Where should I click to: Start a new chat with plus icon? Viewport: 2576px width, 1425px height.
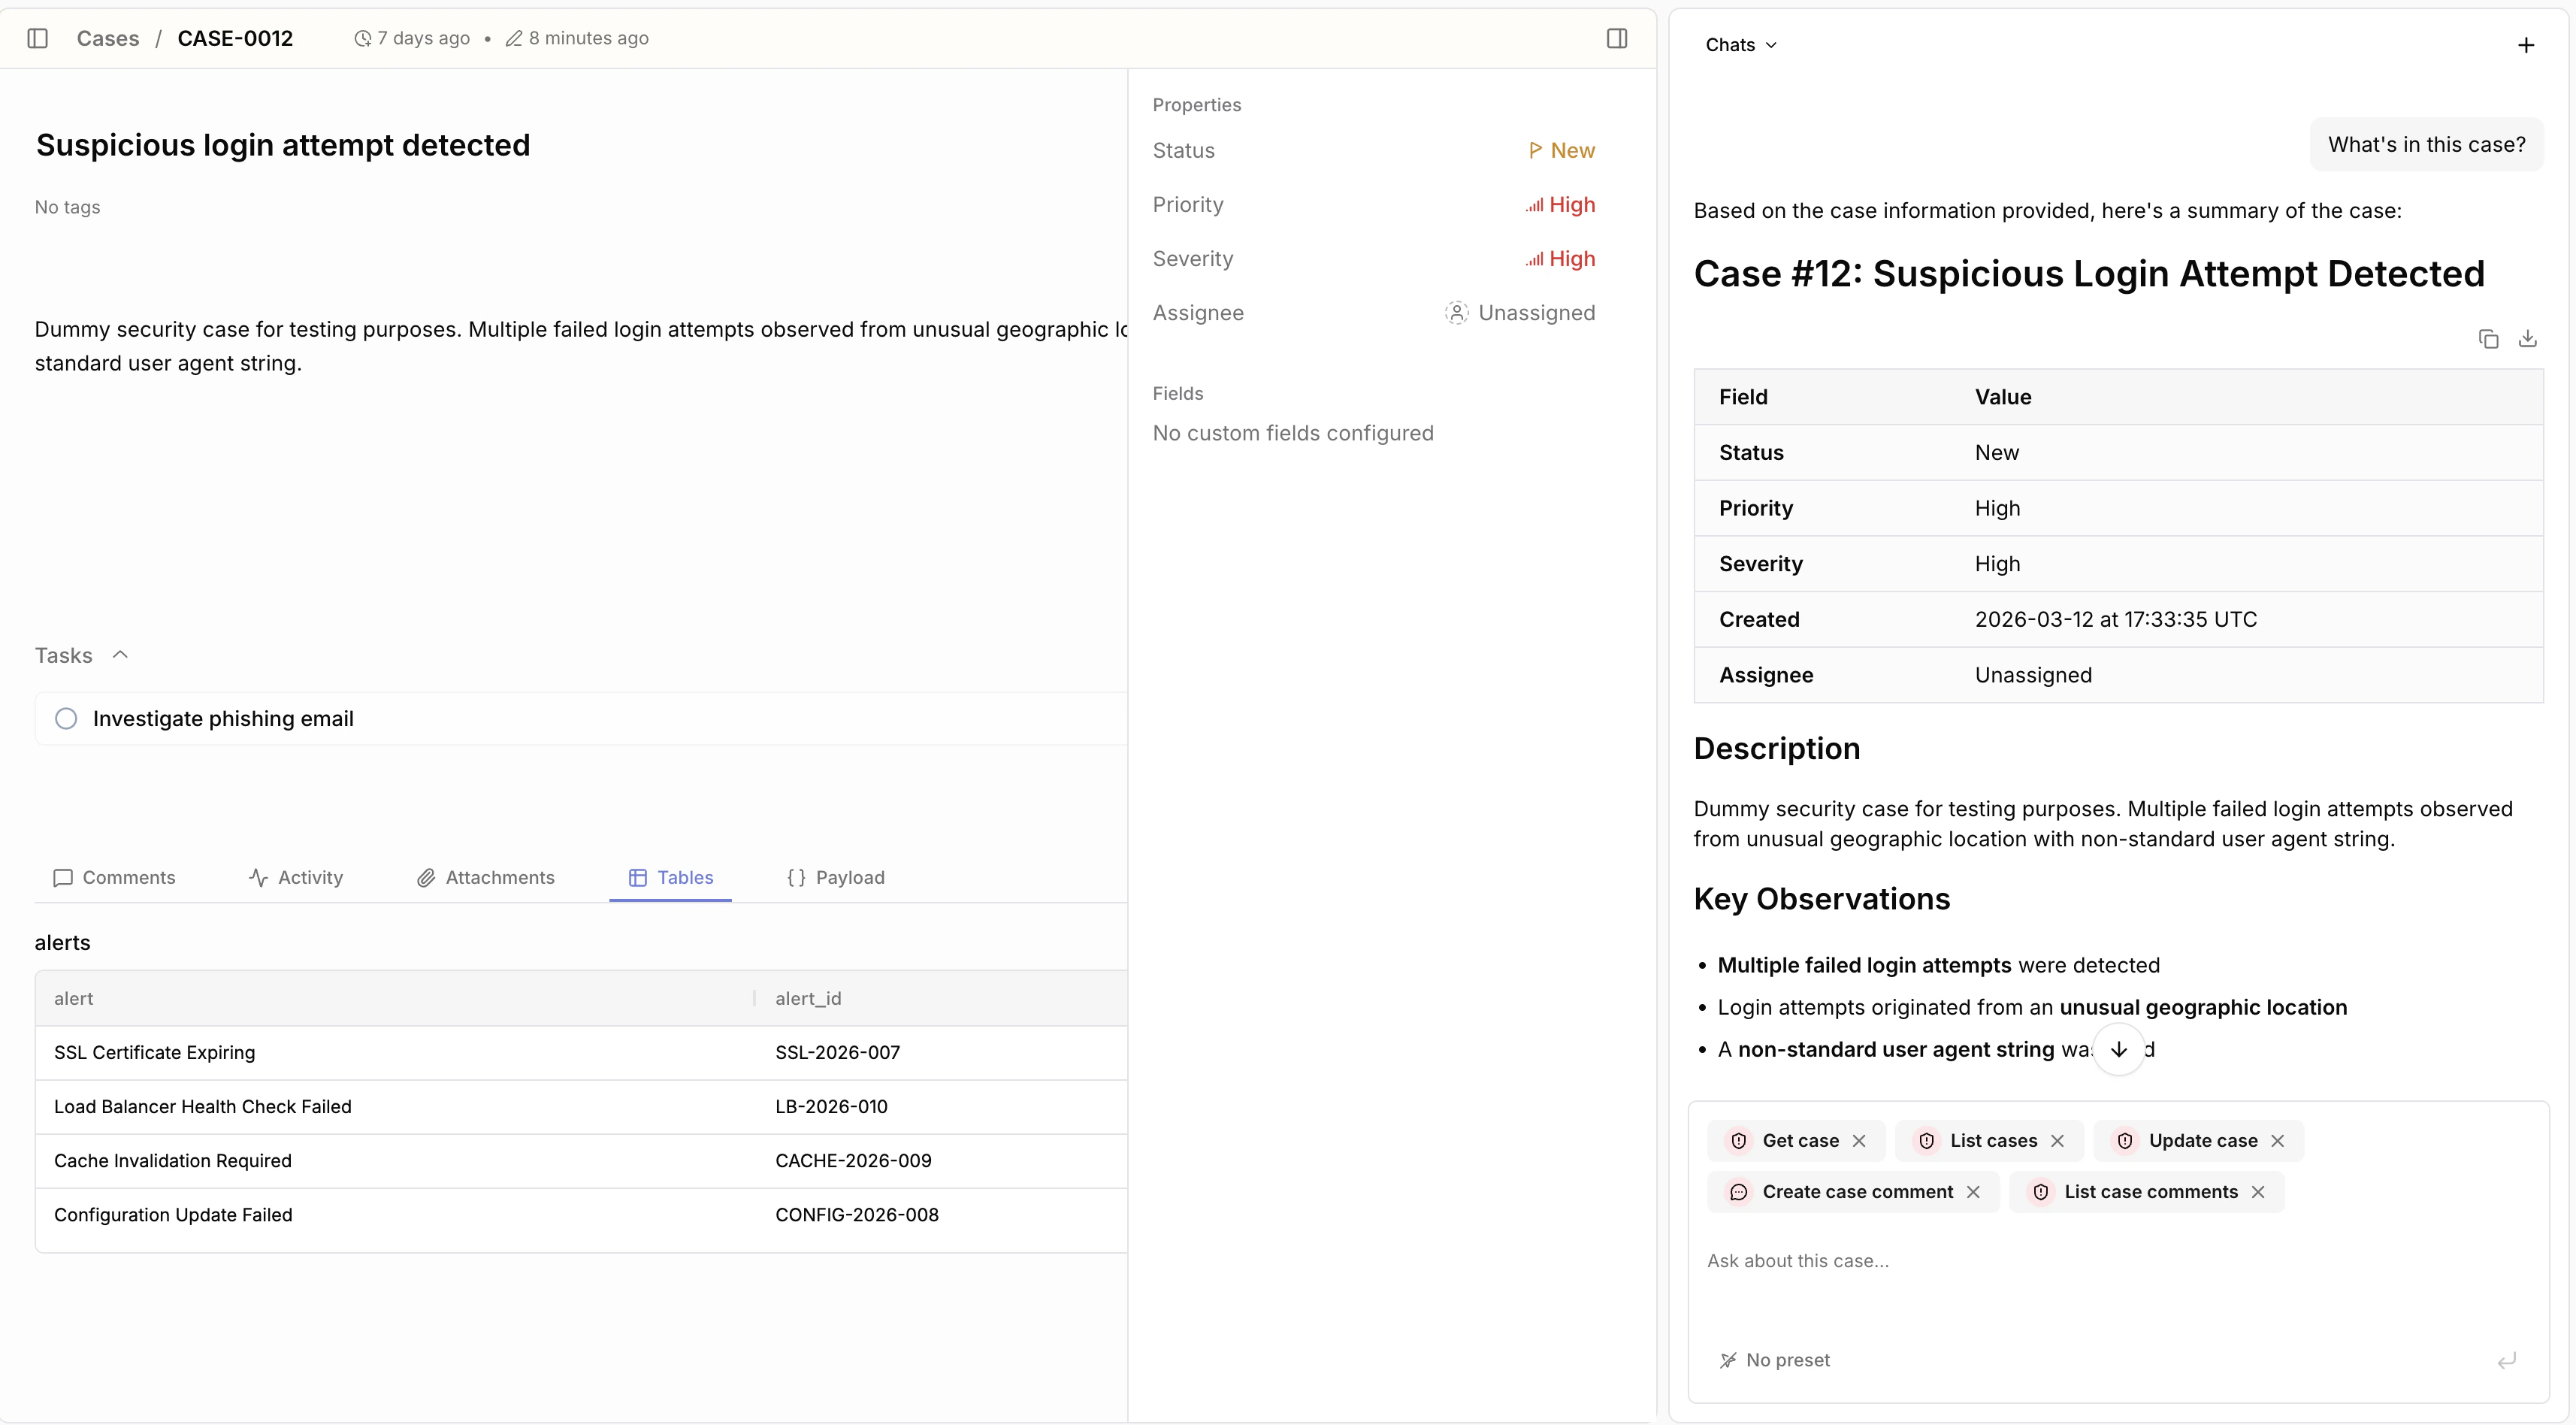click(2525, 45)
